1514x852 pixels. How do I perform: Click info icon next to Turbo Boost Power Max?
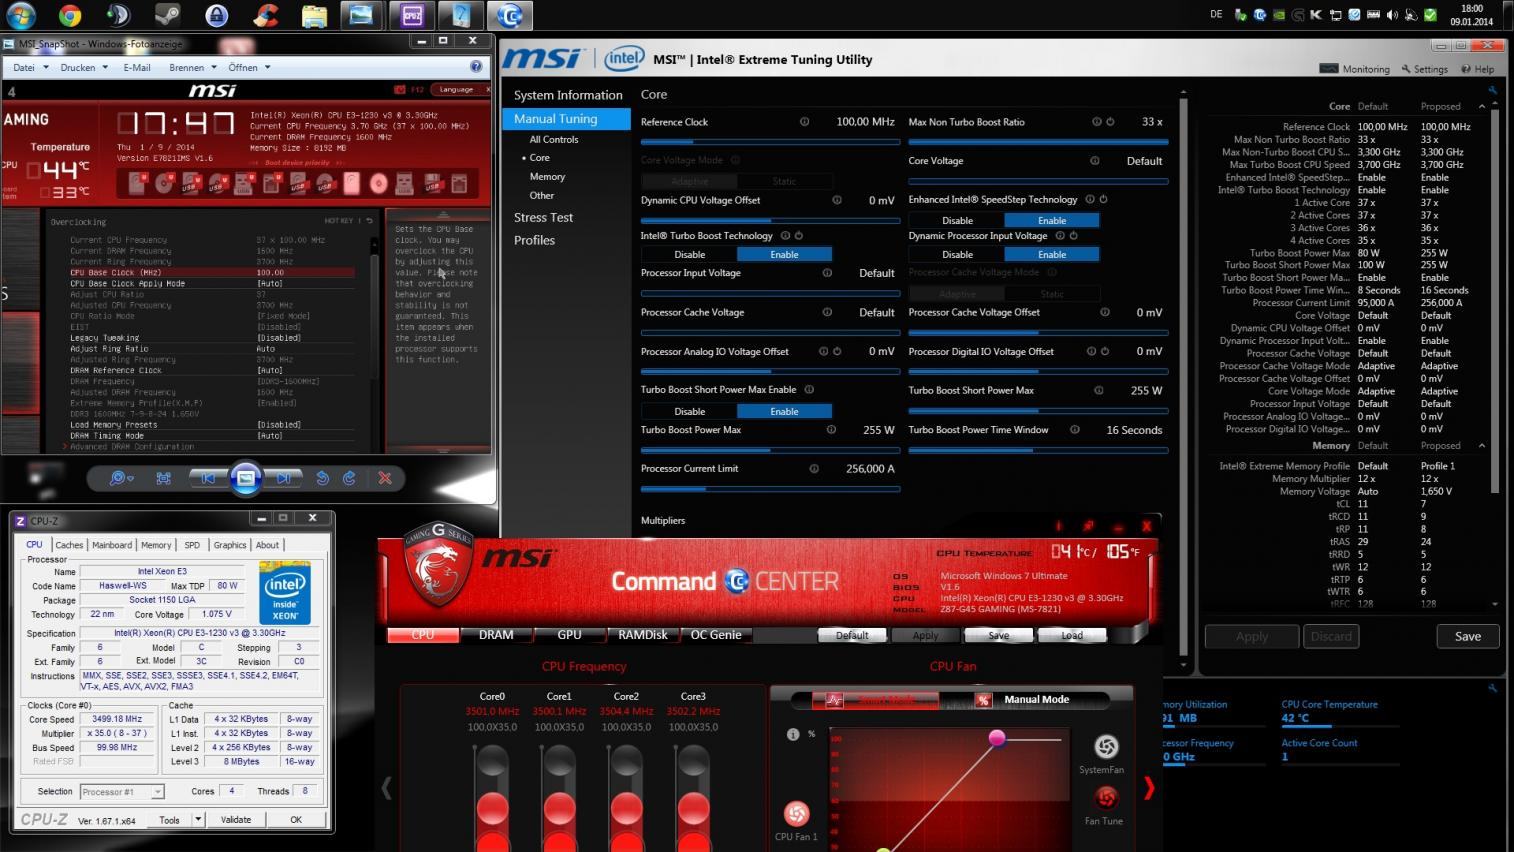point(831,430)
